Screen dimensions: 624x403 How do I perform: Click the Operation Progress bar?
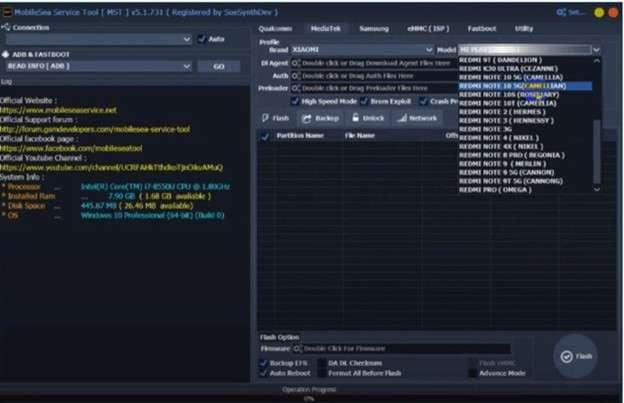coord(309,398)
